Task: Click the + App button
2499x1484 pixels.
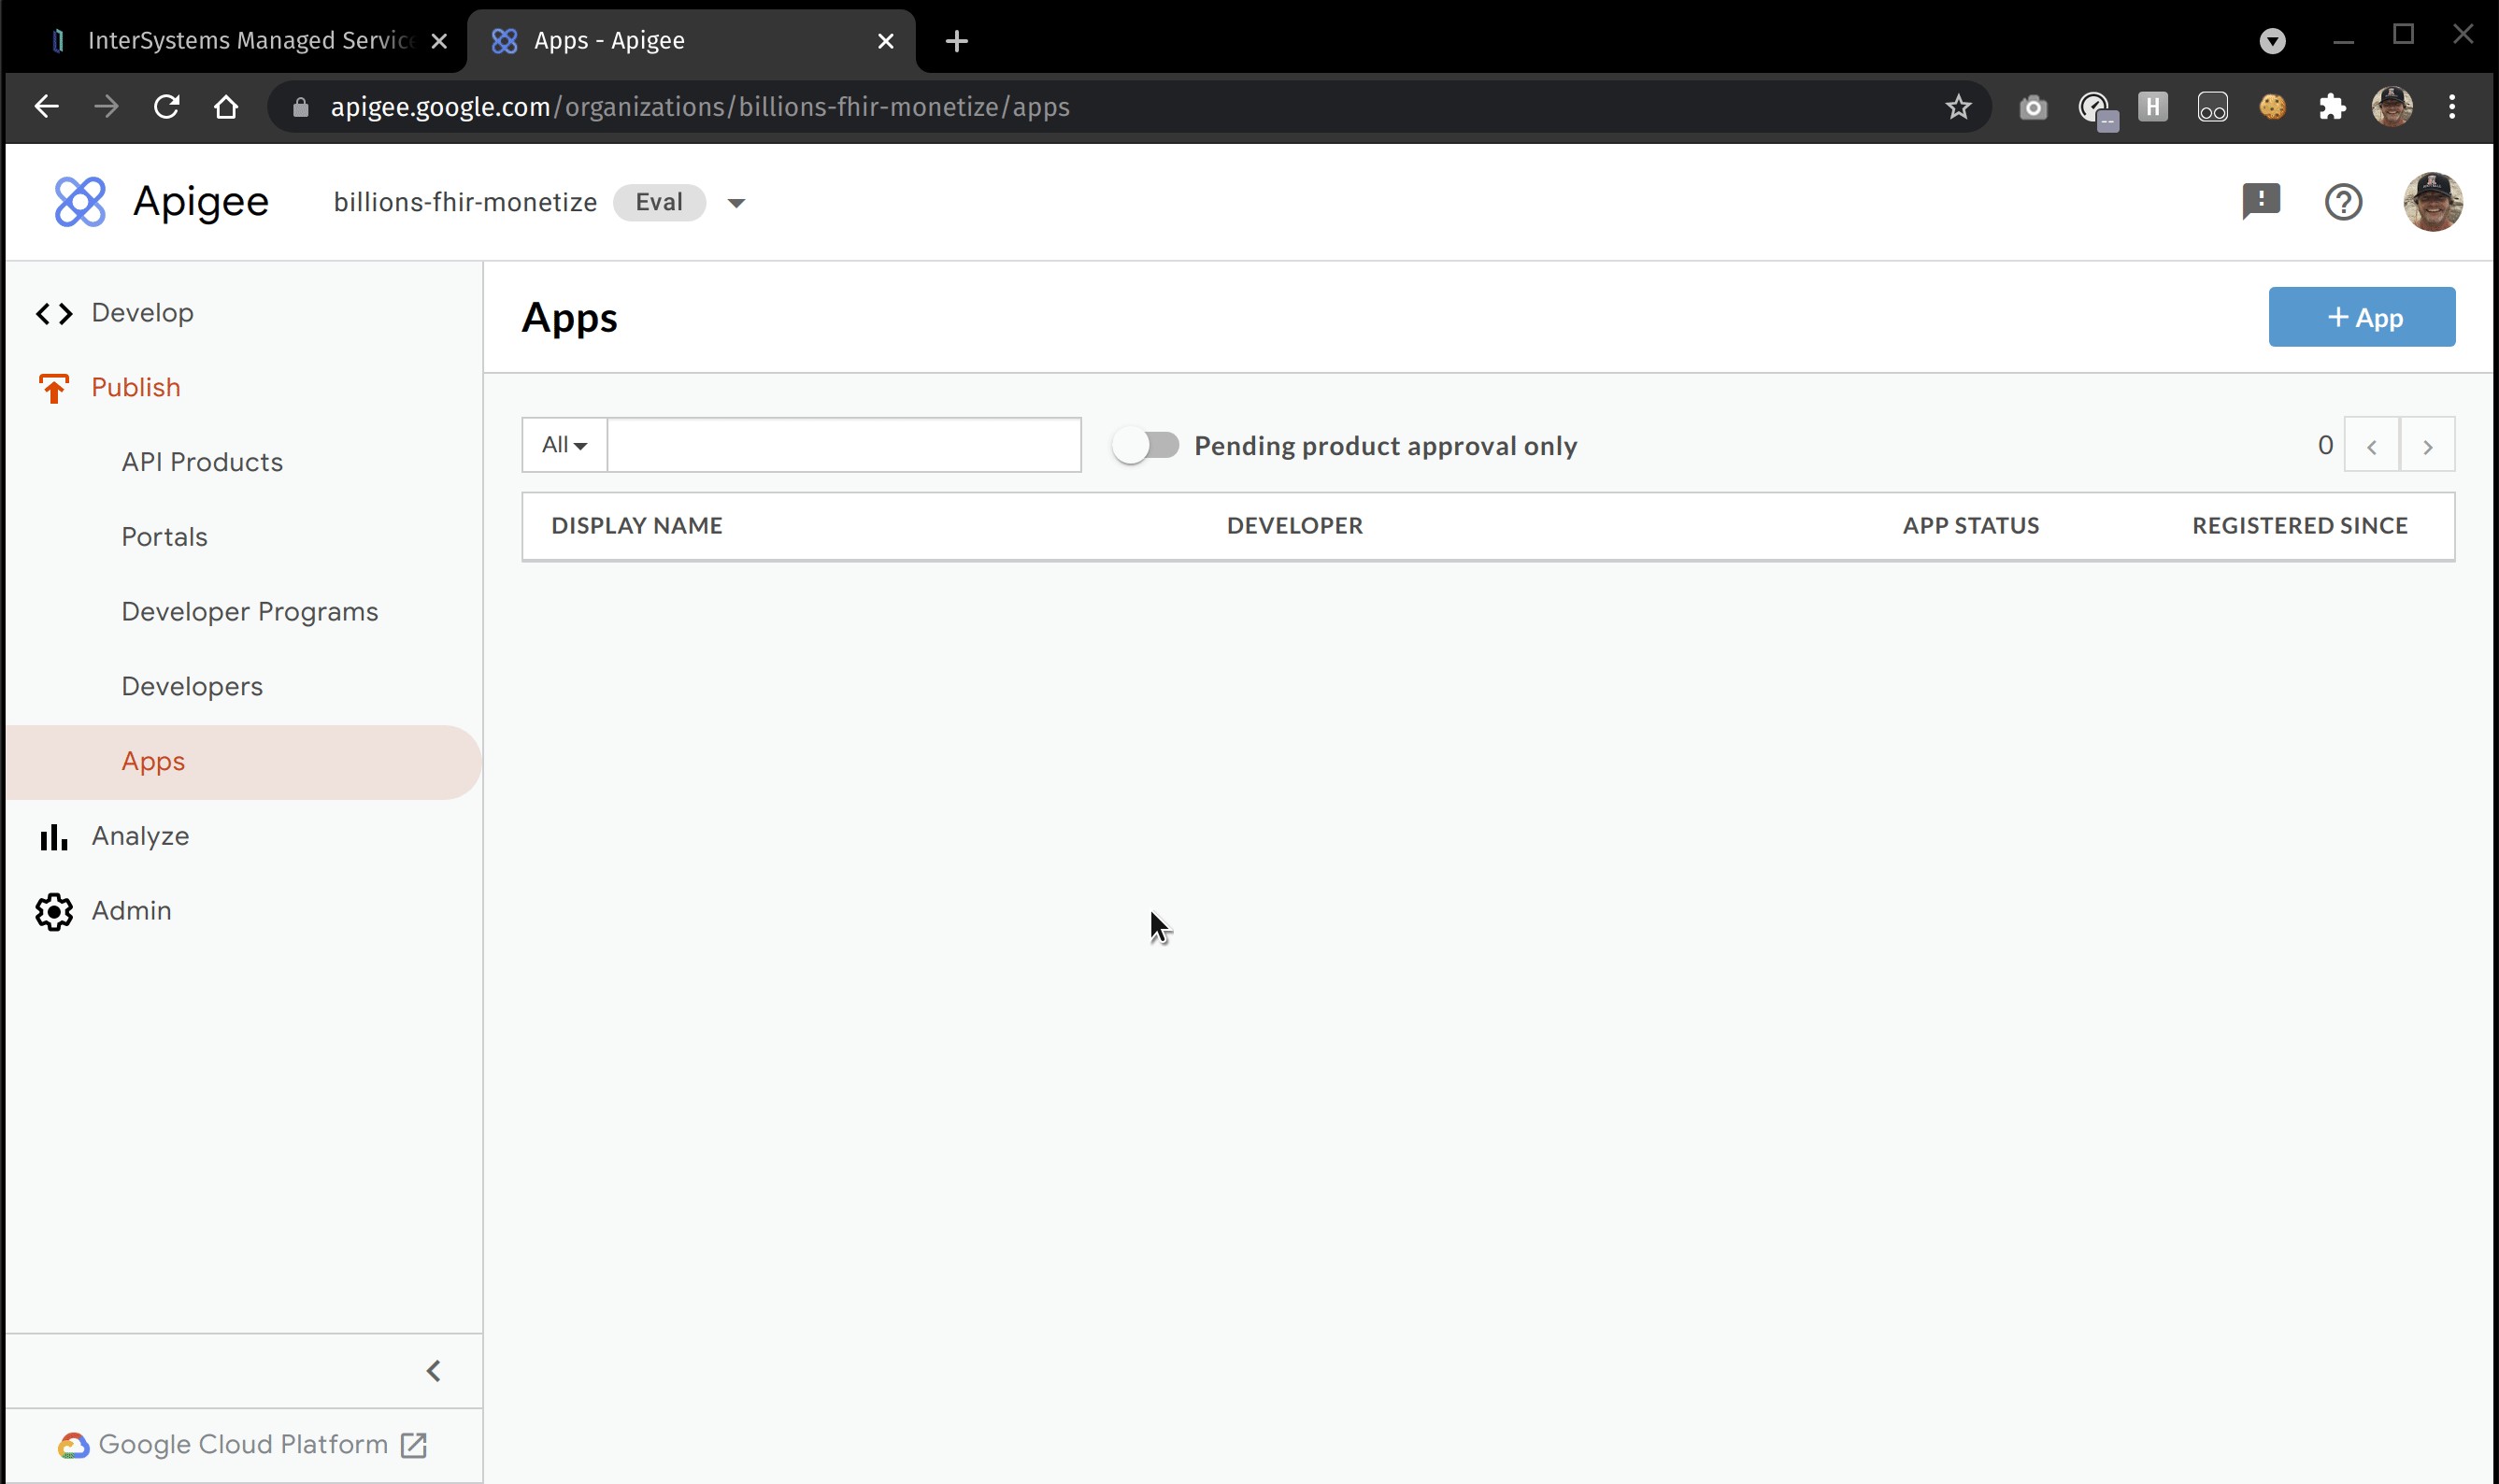Action: tap(2361, 318)
